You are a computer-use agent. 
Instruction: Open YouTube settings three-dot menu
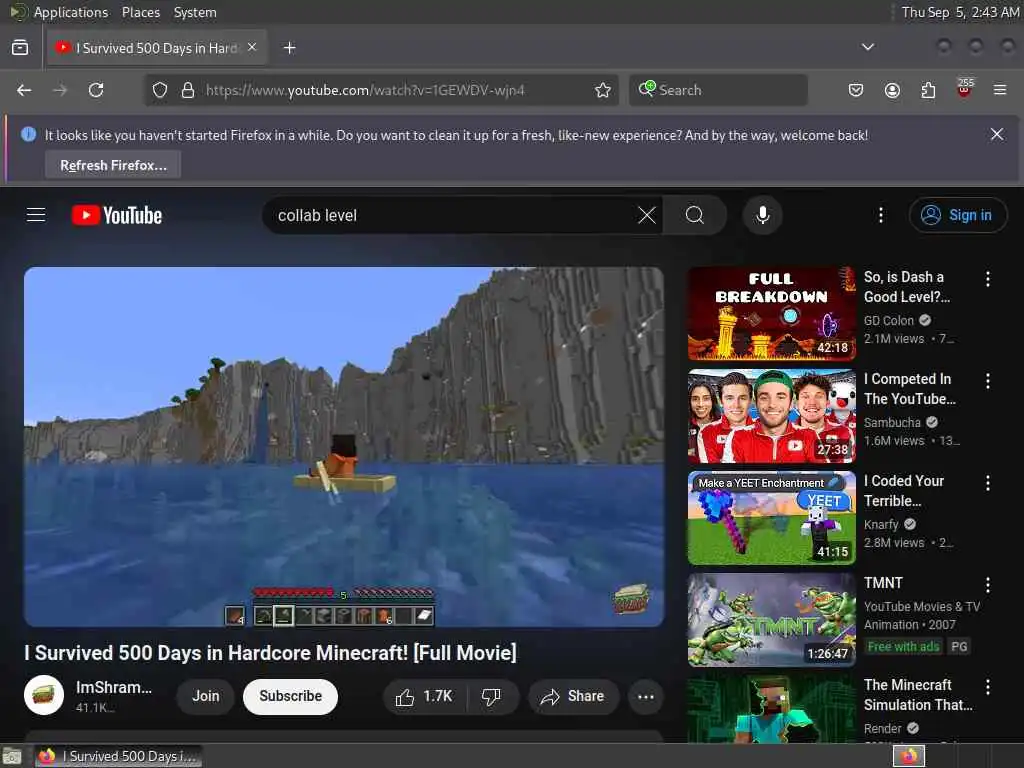click(x=881, y=215)
